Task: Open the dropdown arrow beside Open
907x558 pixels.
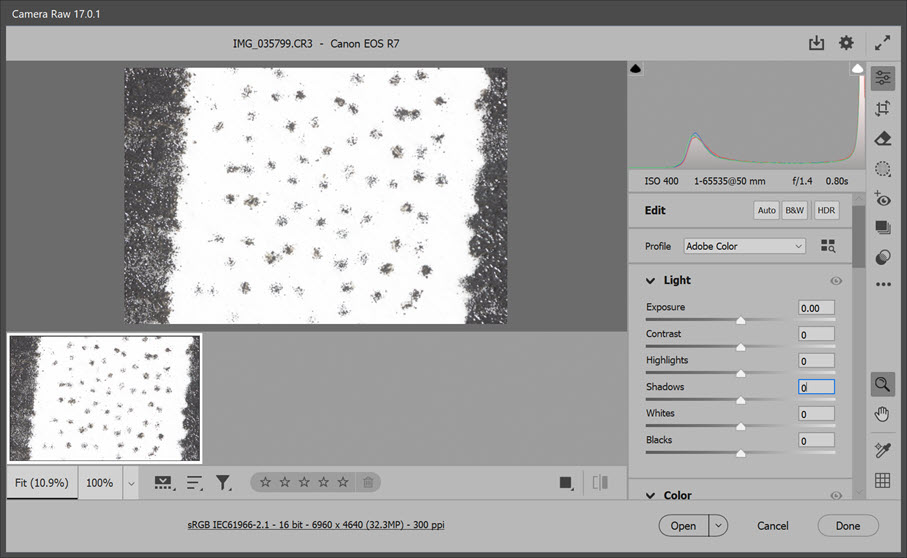Action: [x=718, y=526]
